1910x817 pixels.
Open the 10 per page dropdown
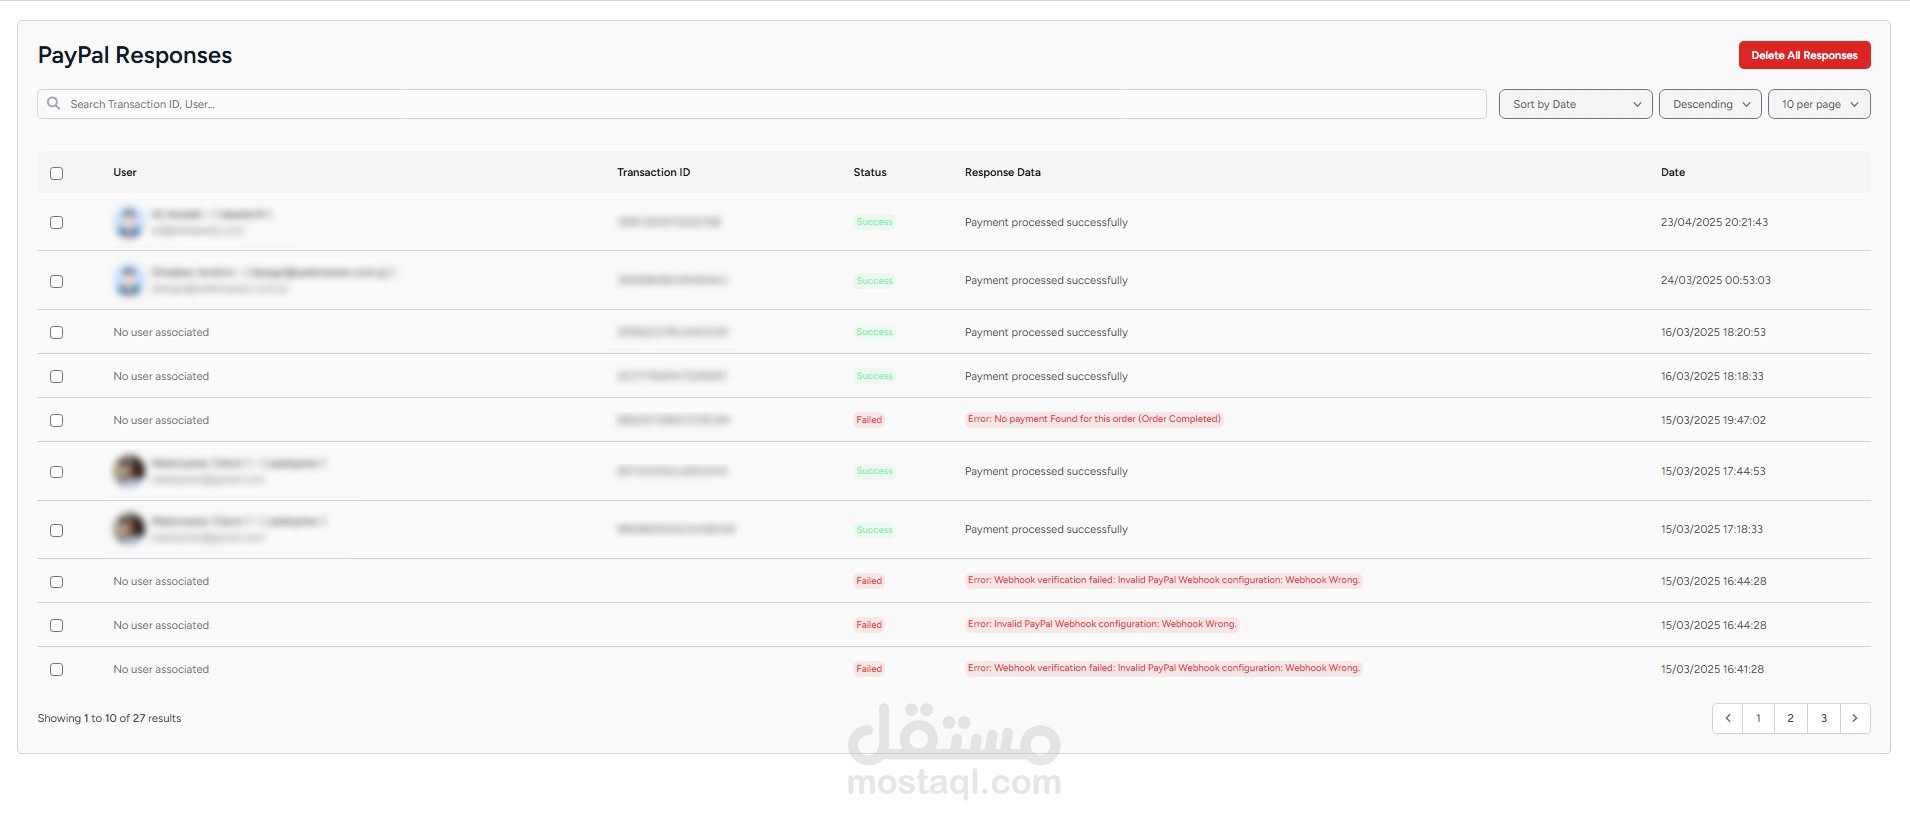pyautogui.click(x=1819, y=104)
